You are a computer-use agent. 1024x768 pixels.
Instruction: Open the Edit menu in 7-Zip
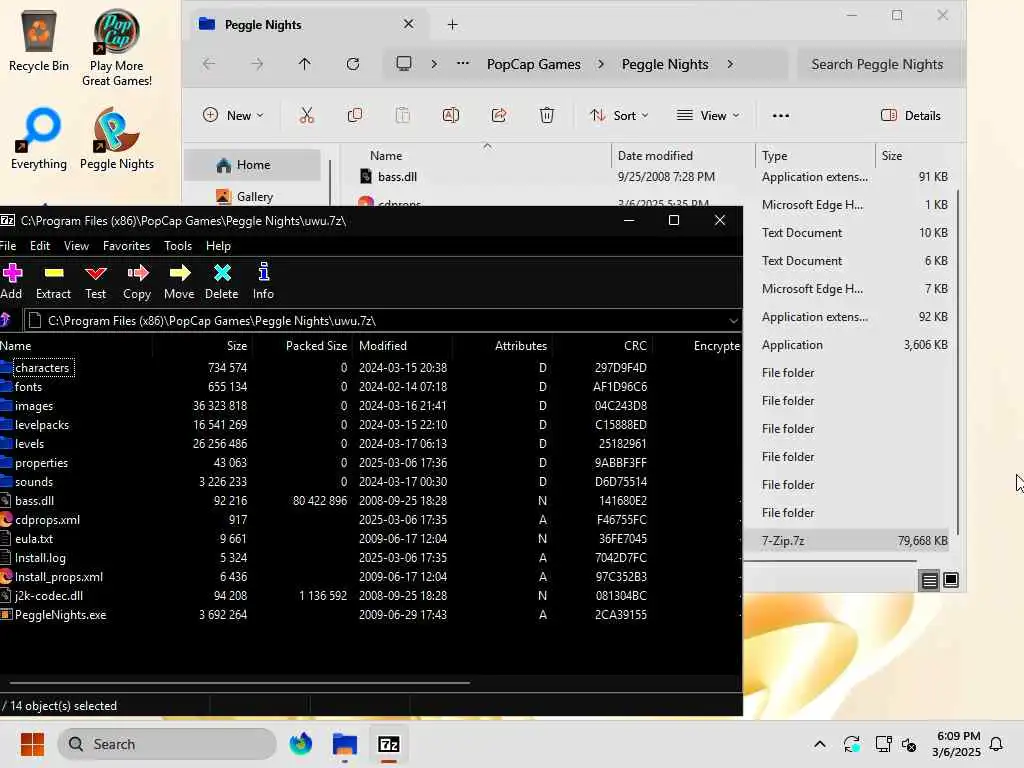point(40,246)
